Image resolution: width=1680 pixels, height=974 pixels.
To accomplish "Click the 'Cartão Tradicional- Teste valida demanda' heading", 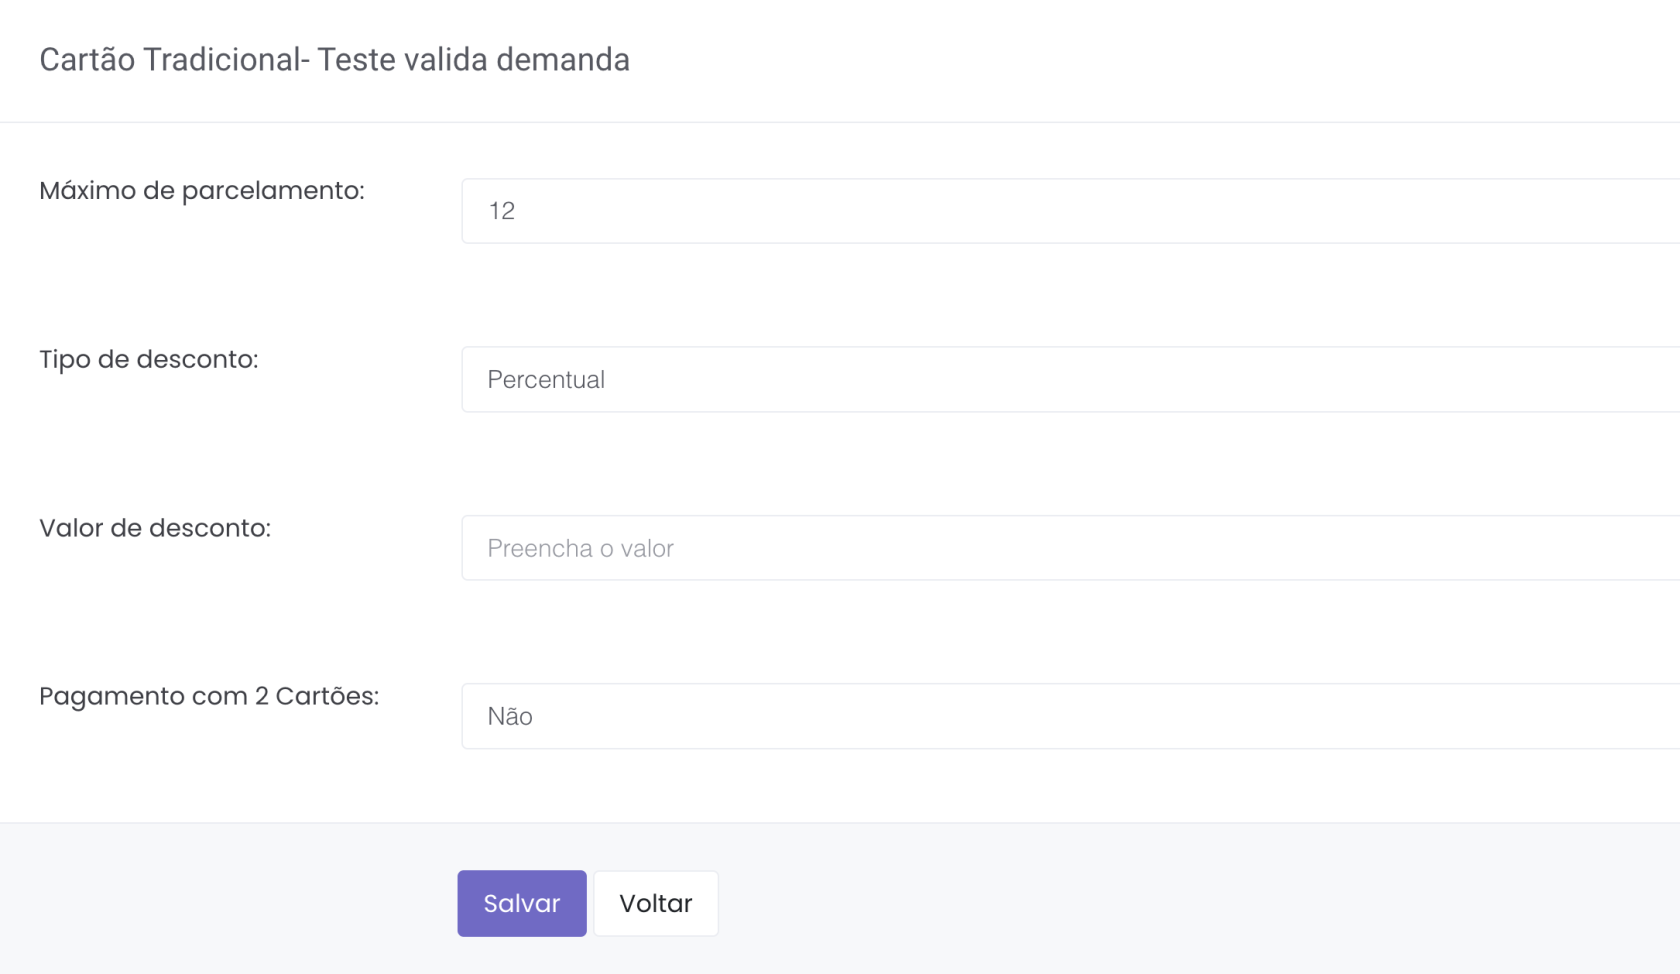I will pyautogui.click(x=334, y=60).
